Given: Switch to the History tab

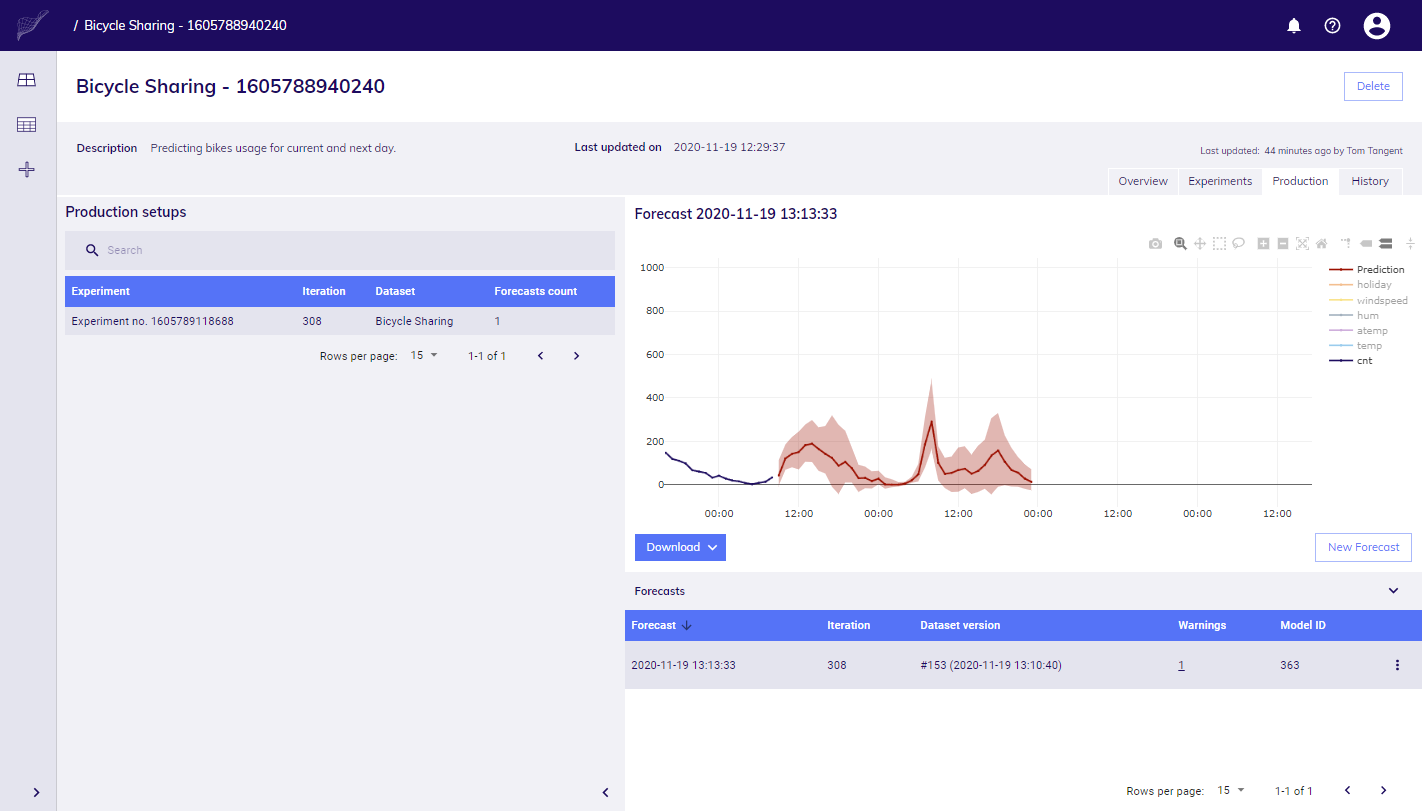Looking at the screenshot, I should click(x=1370, y=181).
